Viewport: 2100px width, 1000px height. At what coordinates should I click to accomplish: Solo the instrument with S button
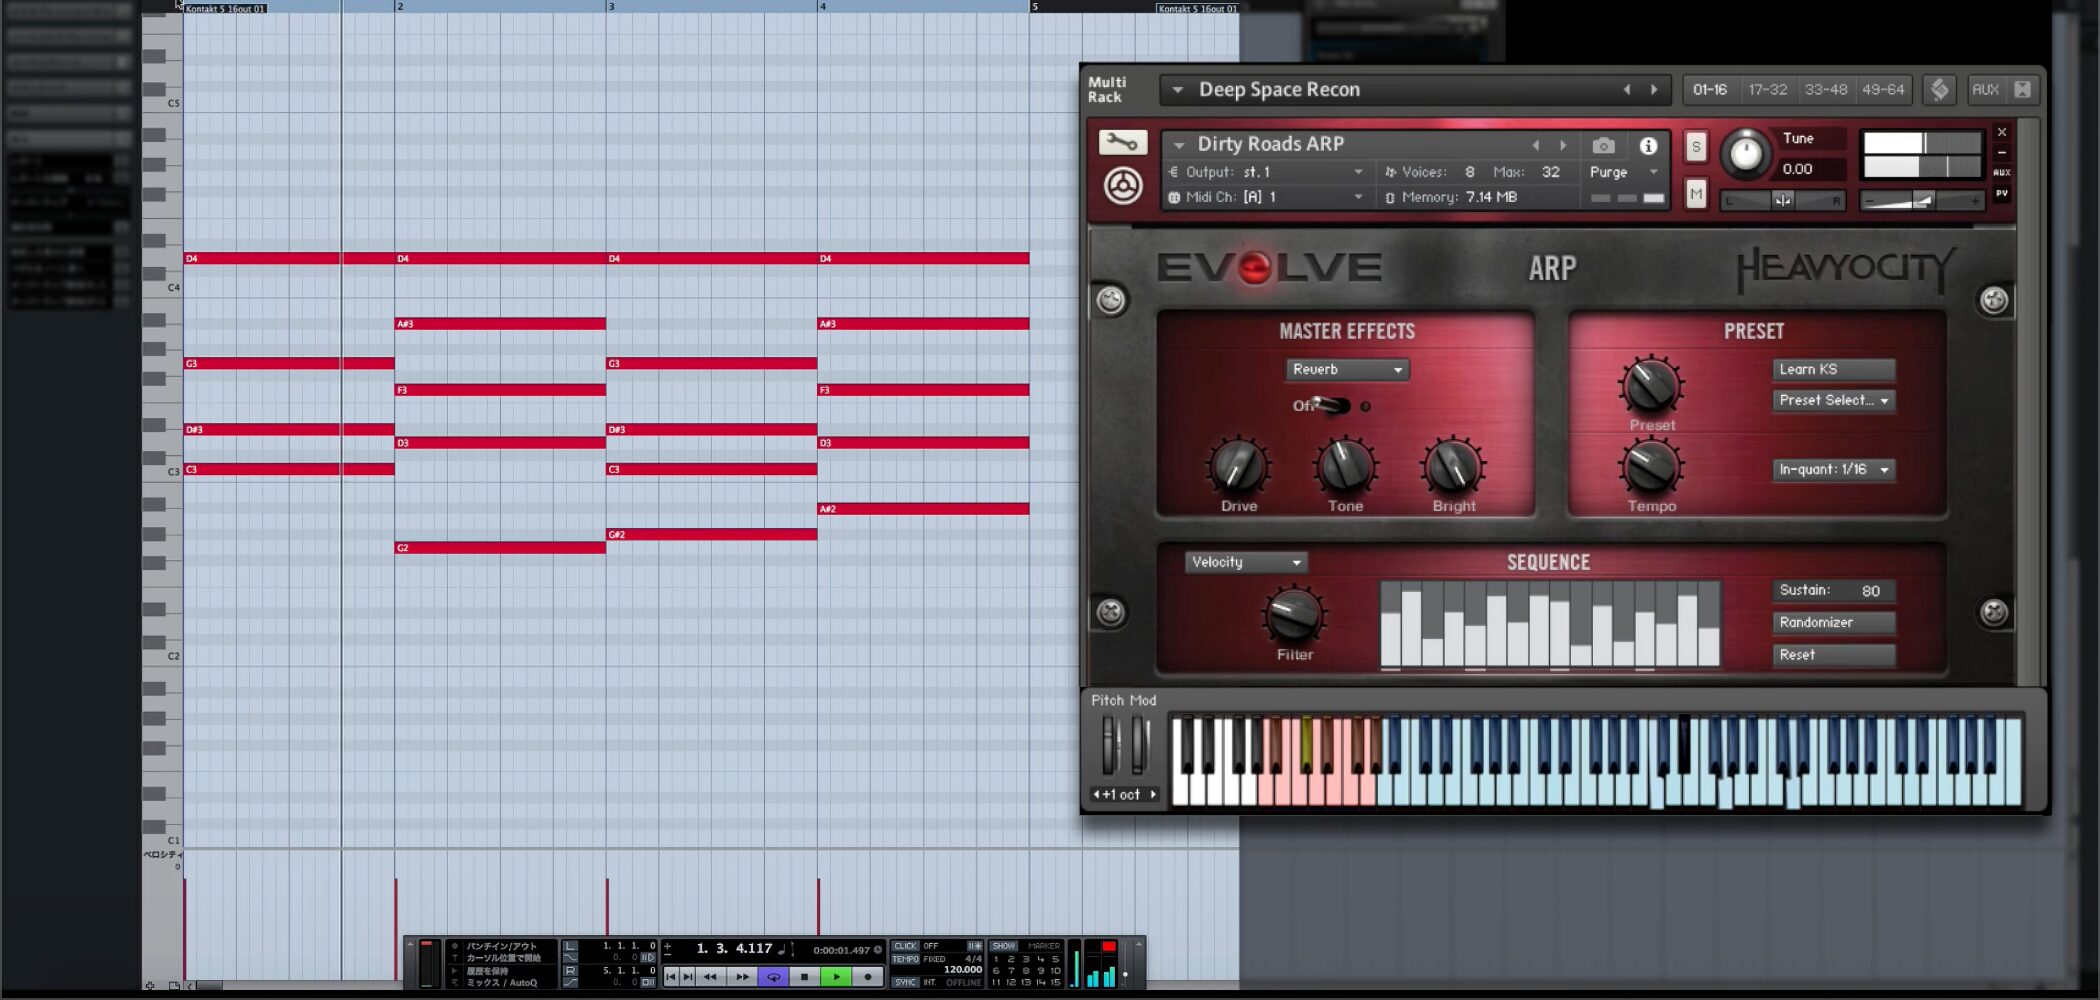(1696, 147)
